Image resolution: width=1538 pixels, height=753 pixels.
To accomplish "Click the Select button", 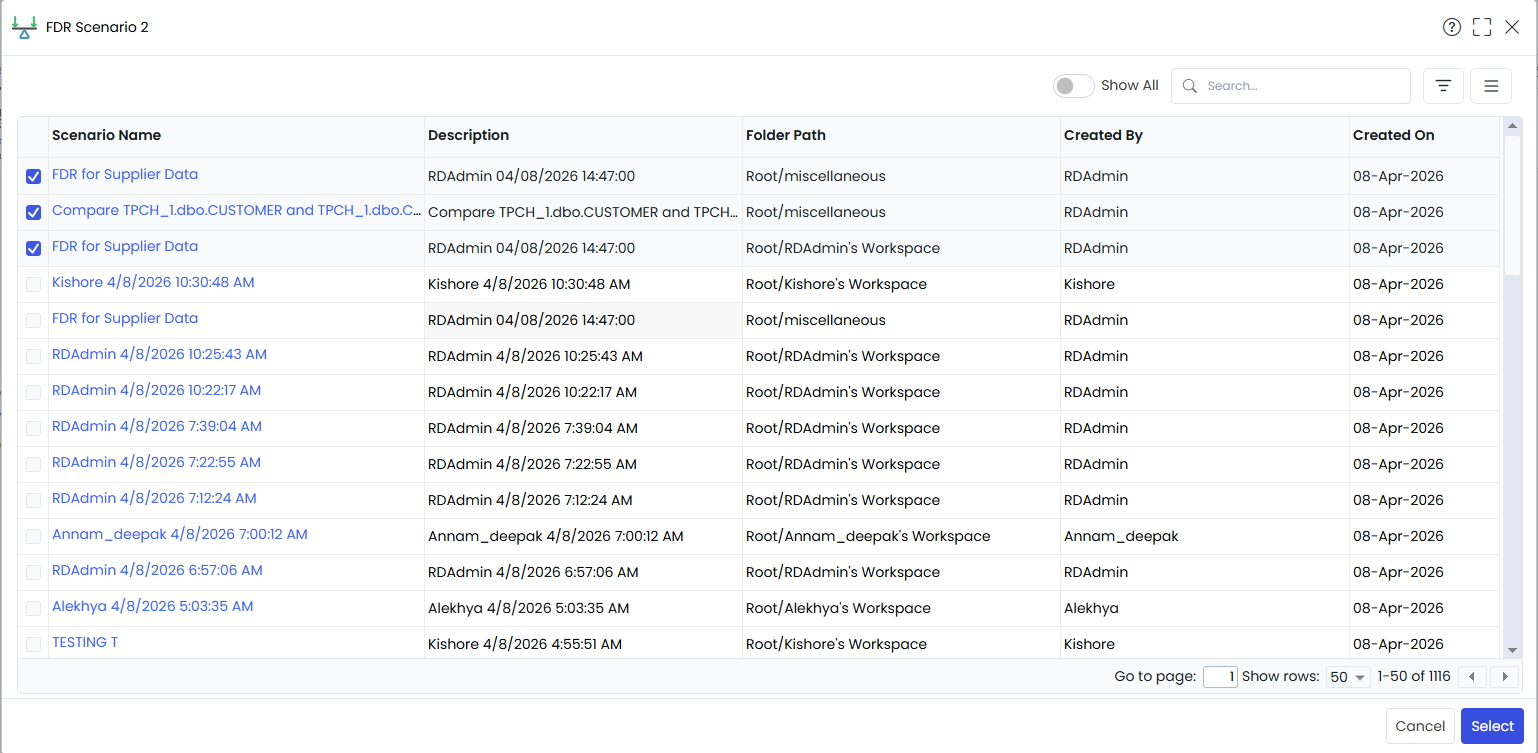I will (1492, 726).
